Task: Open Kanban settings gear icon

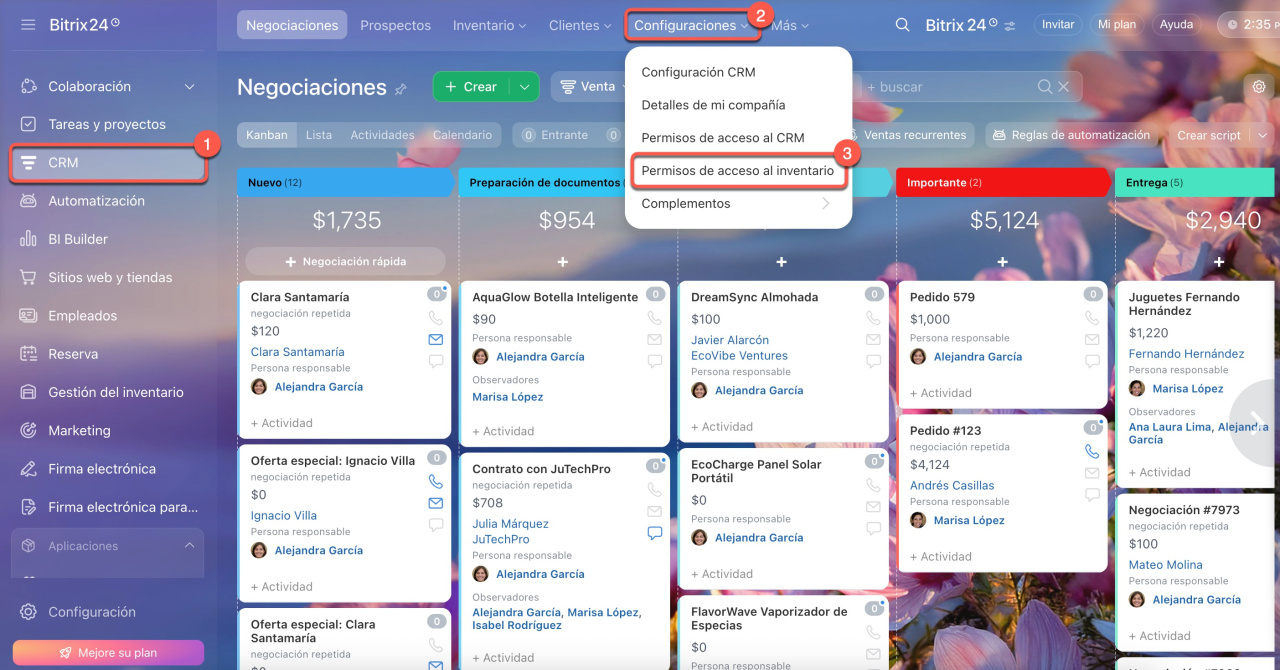Action: click(1259, 87)
